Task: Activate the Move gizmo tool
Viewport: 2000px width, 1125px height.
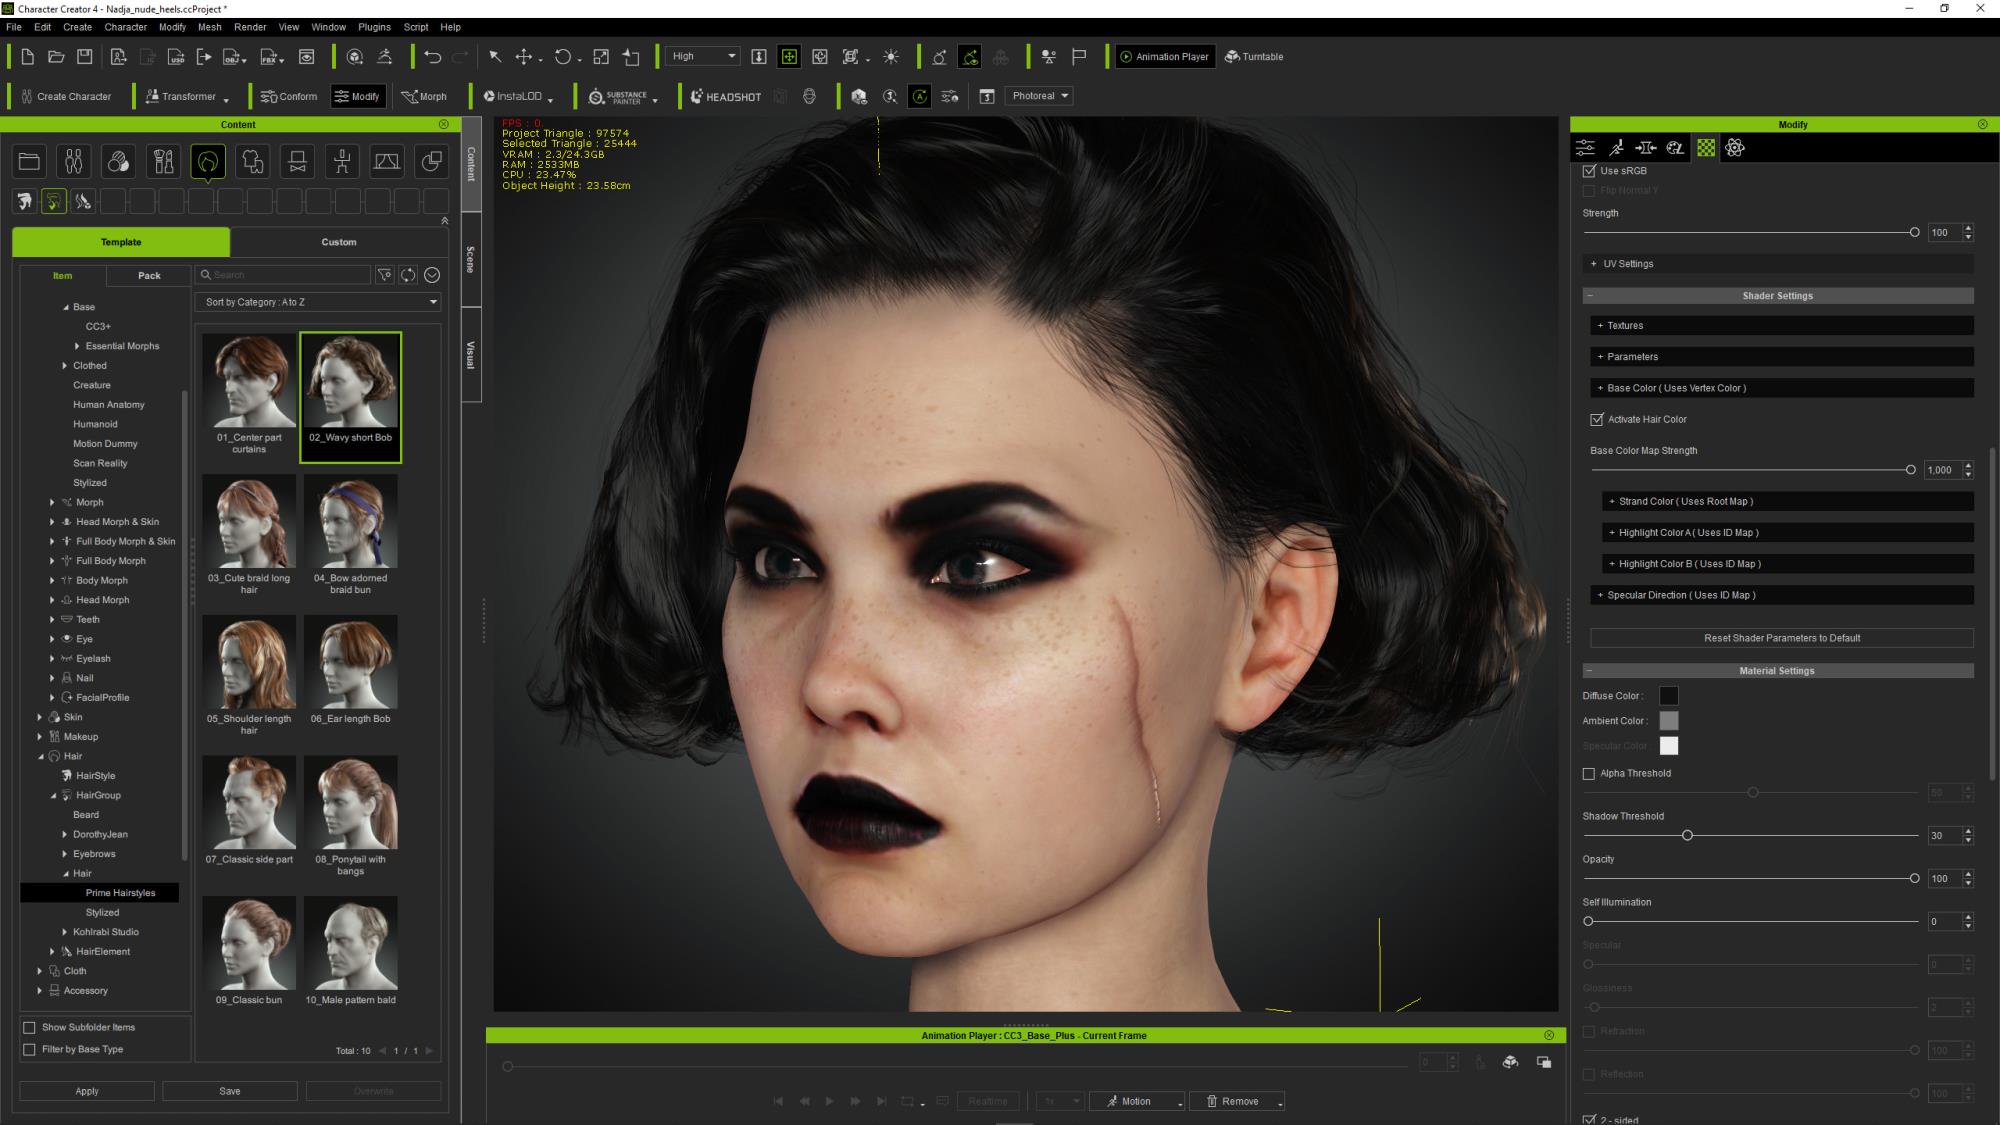Action: coord(524,57)
